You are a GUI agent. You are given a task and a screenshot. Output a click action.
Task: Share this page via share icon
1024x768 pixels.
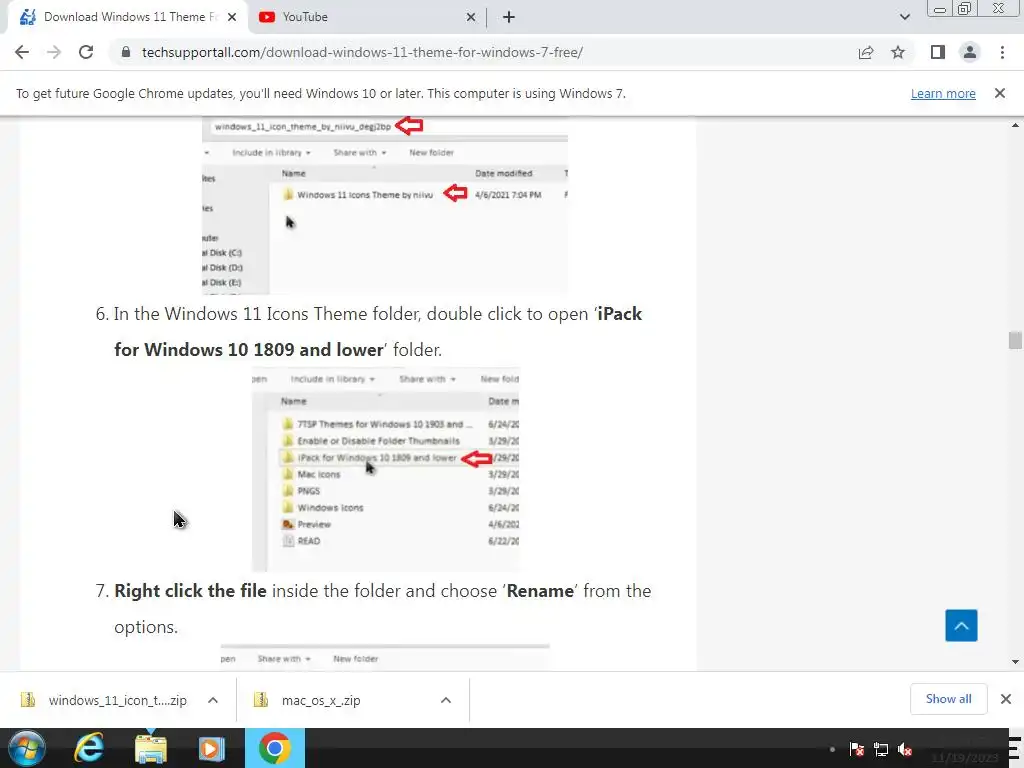click(x=866, y=52)
